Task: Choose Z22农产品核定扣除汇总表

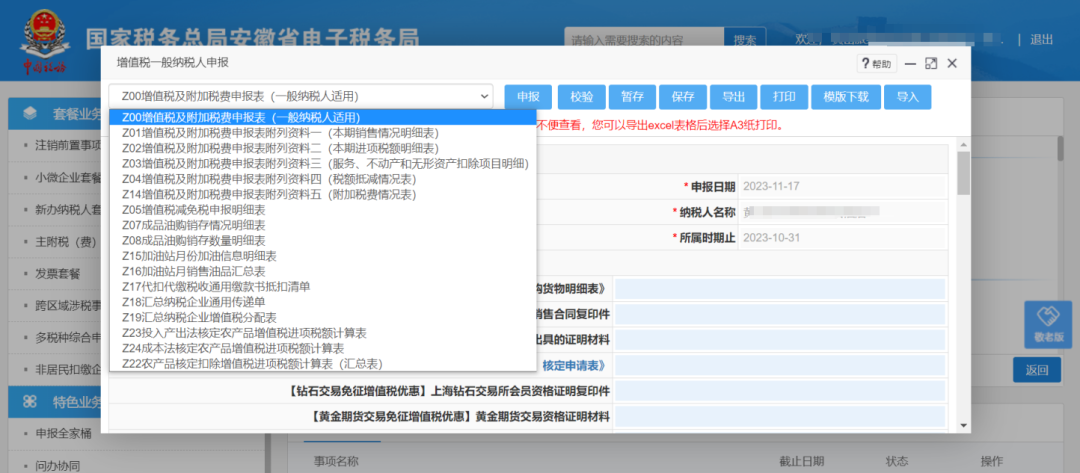Action: tap(322, 364)
